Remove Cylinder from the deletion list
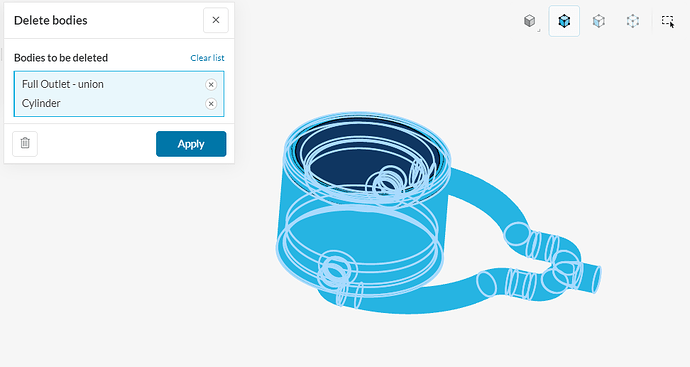Screen dimensions: 690x367 (211, 104)
